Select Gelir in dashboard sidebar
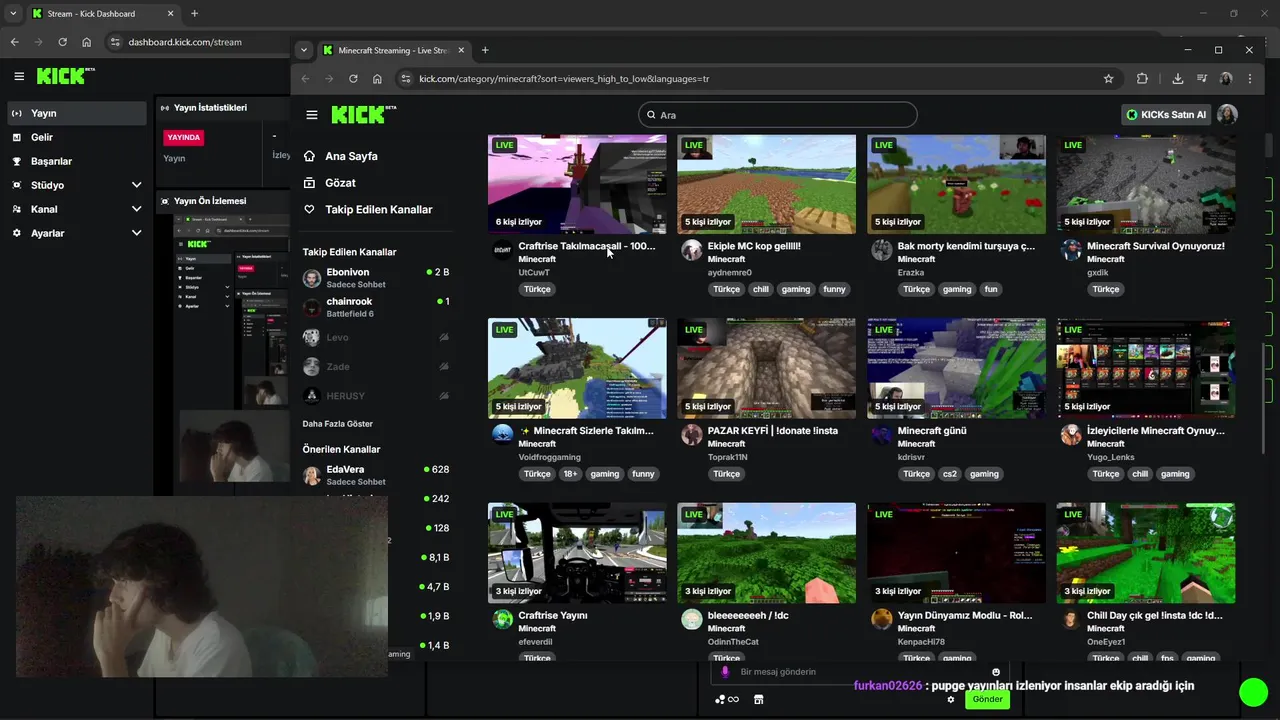 (x=77, y=137)
